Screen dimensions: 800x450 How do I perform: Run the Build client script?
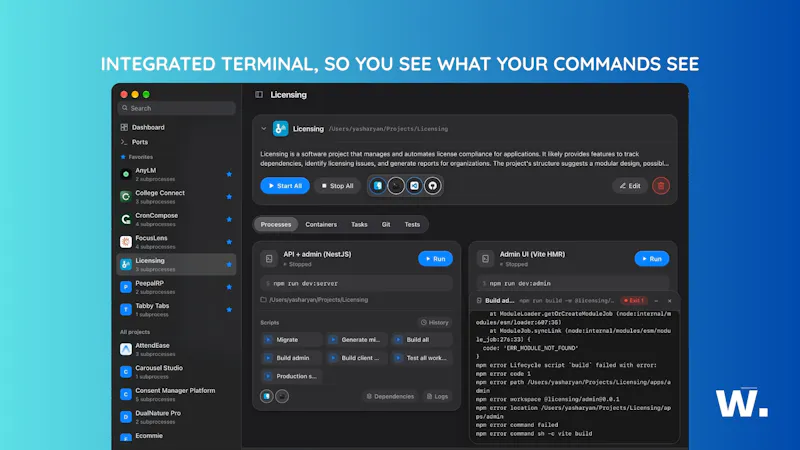click(x=357, y=358)
